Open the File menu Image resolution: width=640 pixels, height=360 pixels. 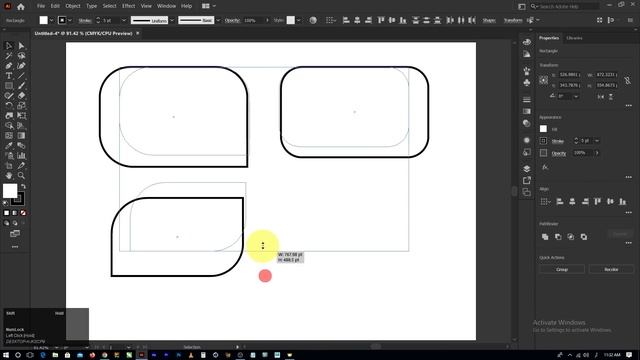click(40, 6)
